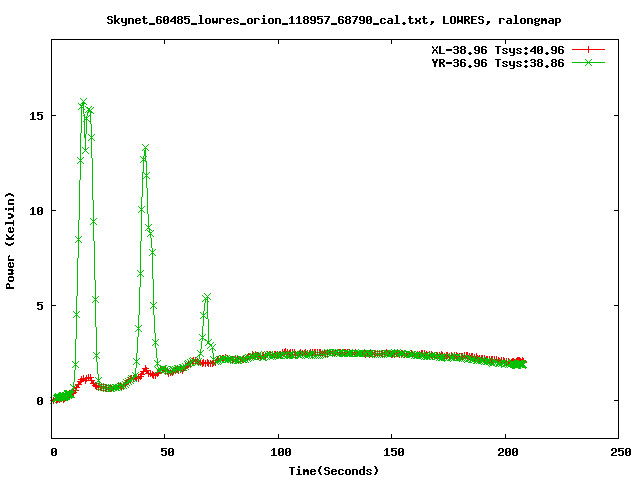Click the tallest green peak near 15 Kelvin
The height and width of the screenshot is (480, 640).
pyautogui.click(x=83, y=102)
